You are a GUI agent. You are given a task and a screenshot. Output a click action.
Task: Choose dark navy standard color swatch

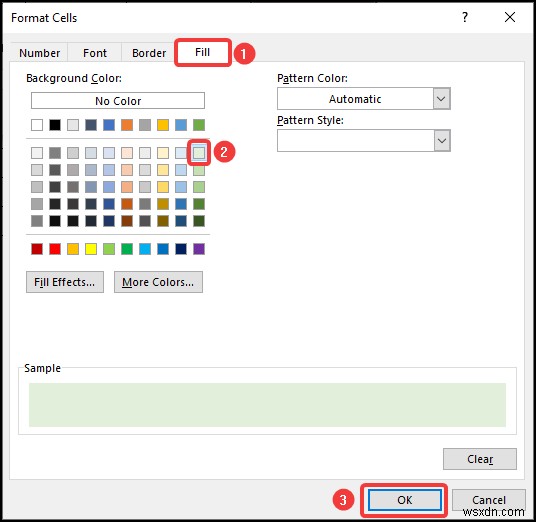click(181, 249)
